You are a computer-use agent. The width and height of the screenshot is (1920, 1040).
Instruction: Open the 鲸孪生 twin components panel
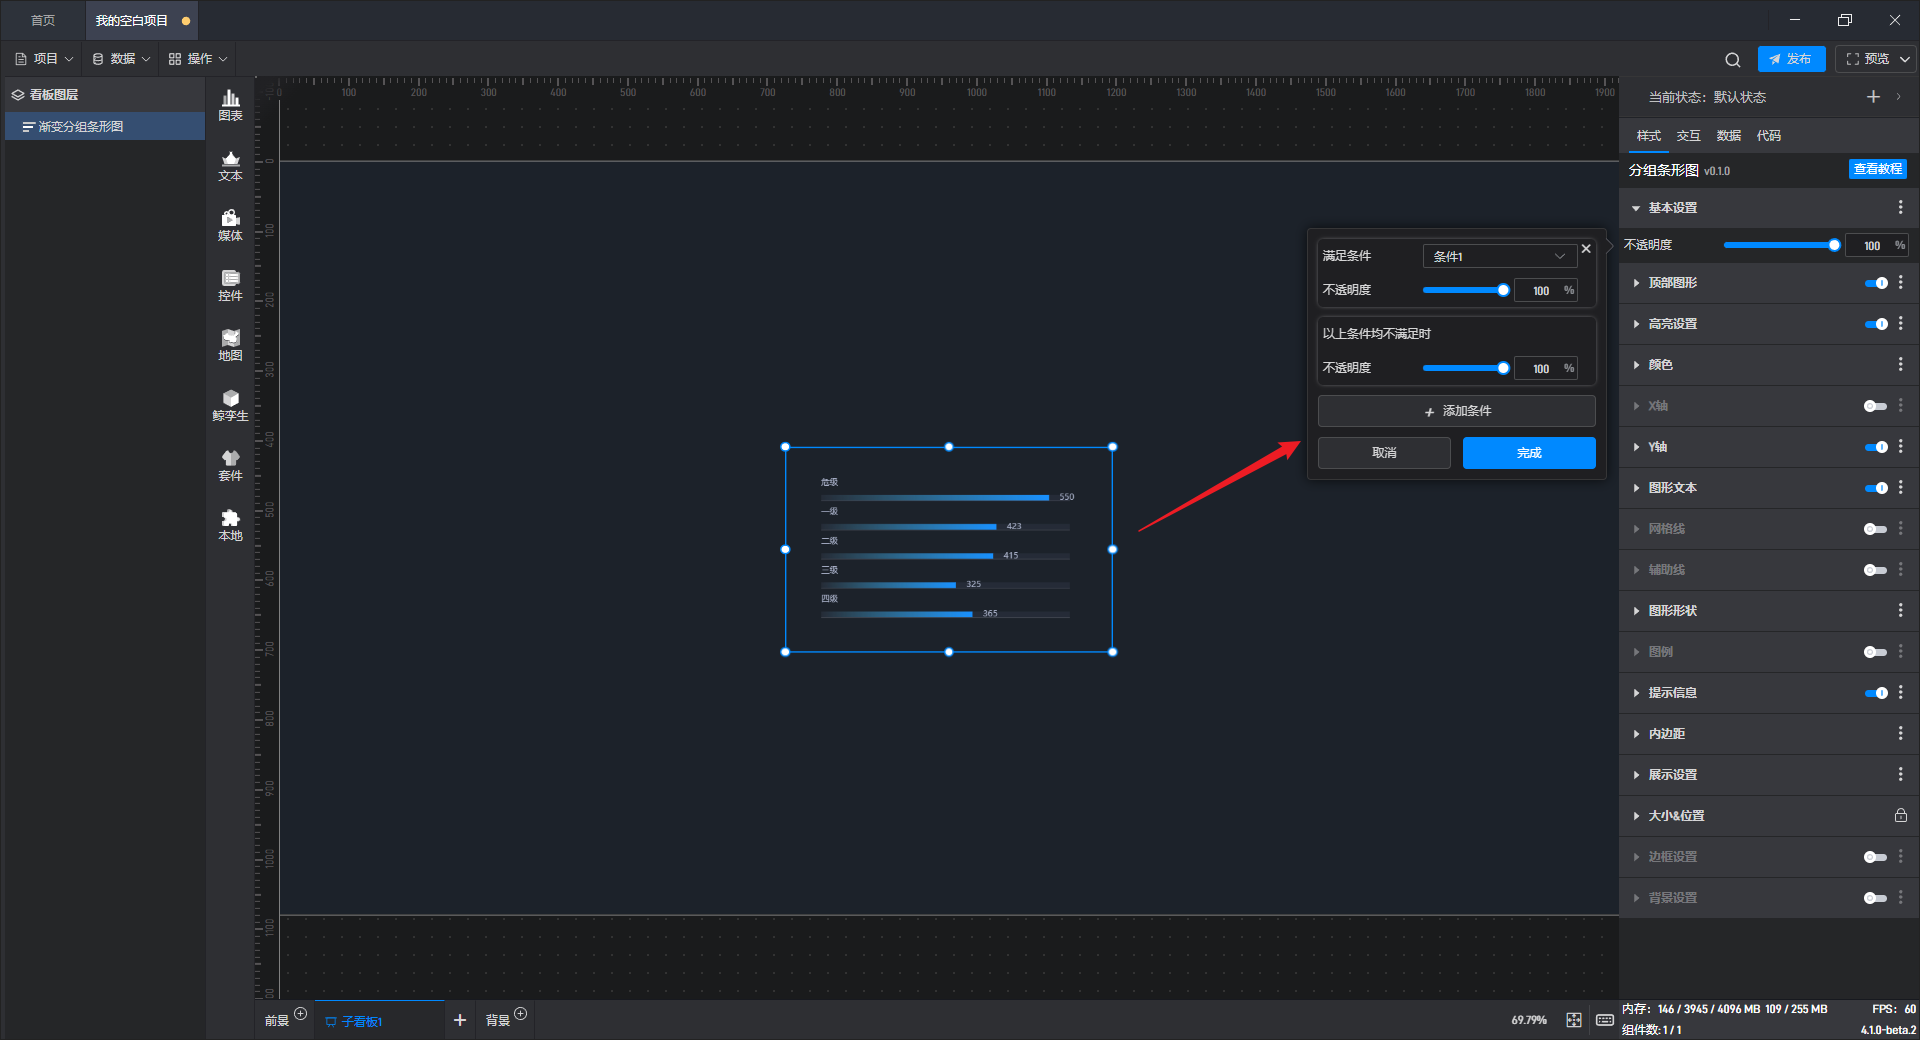click(230, 405)
